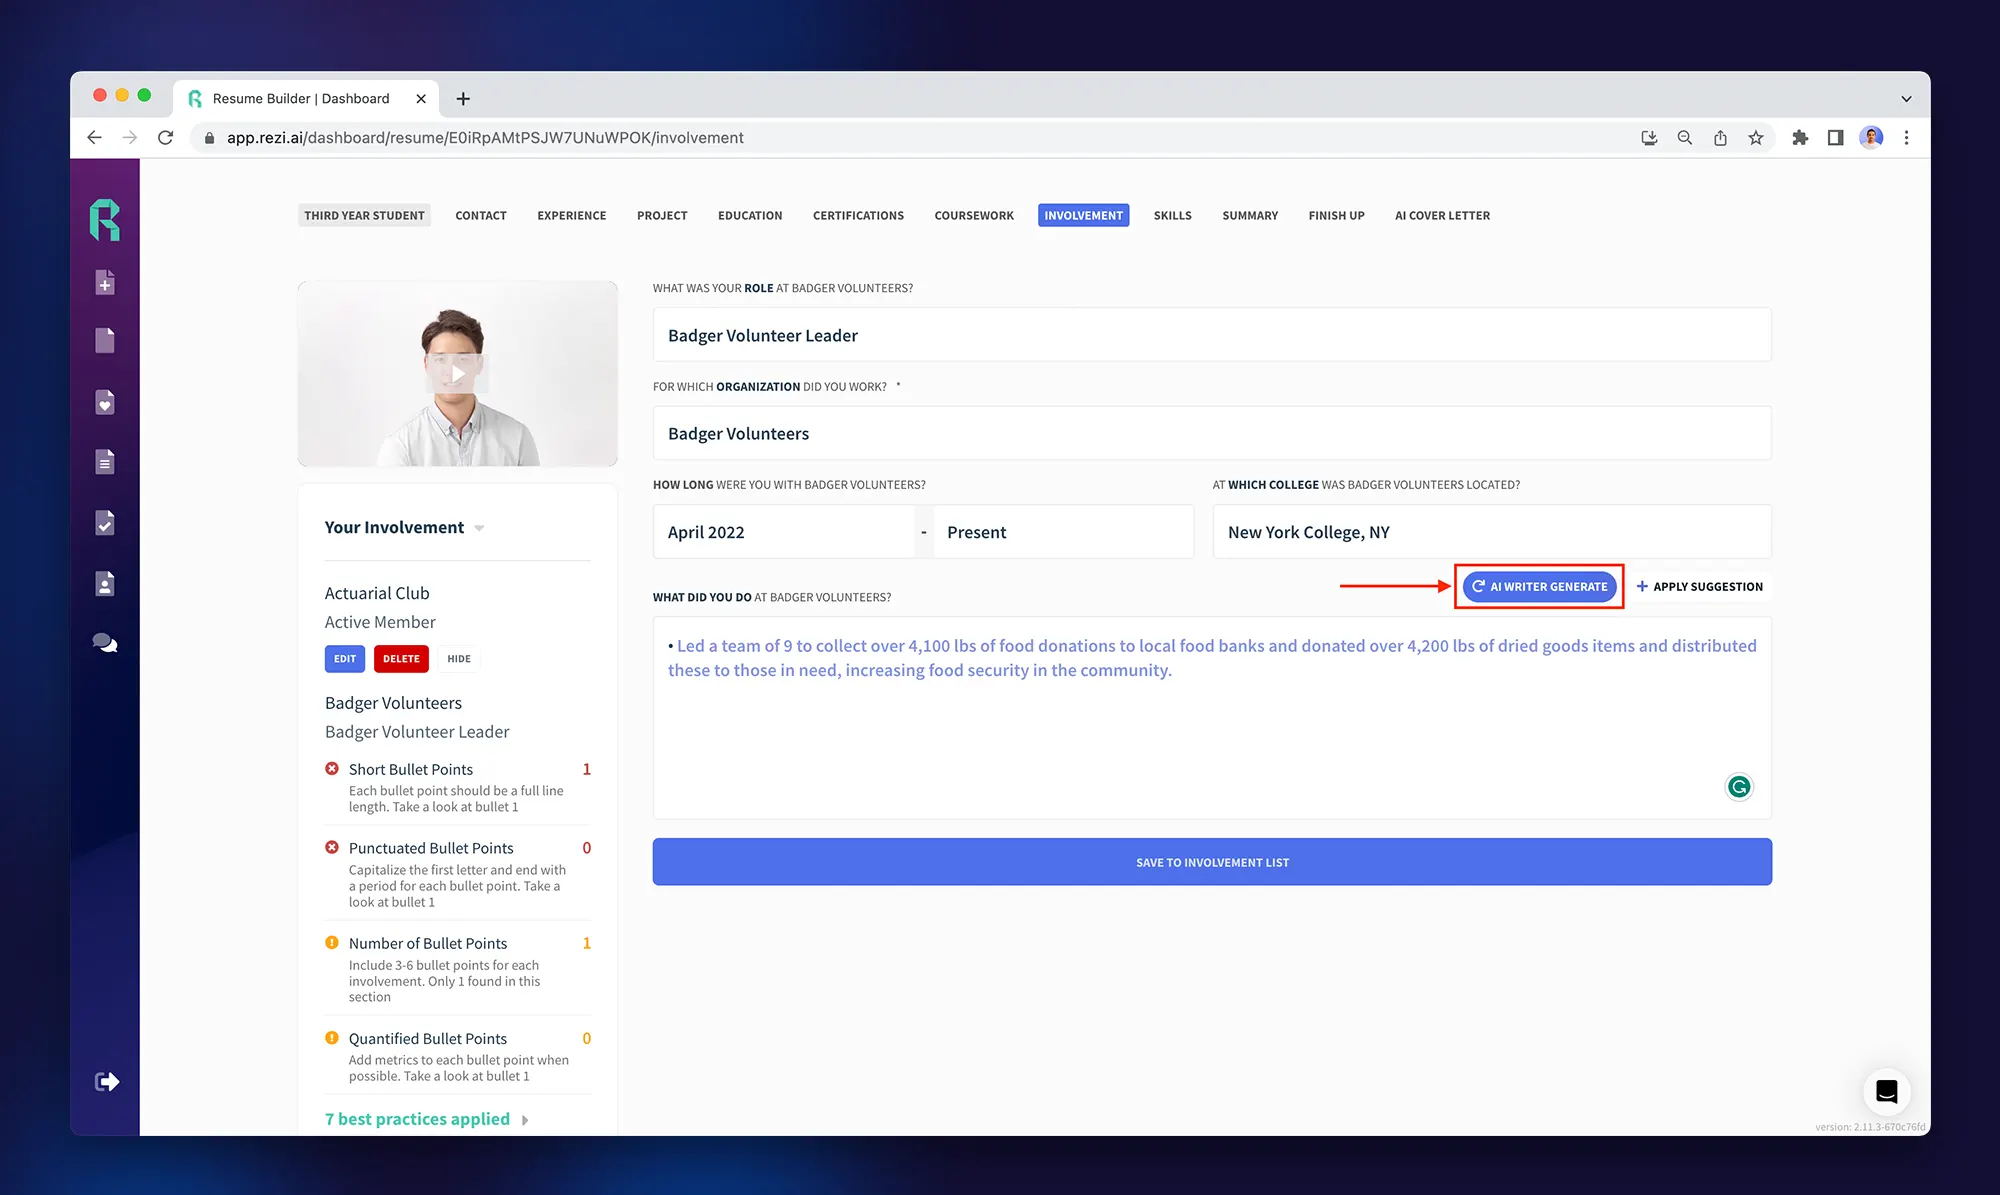2000x1195 pixels.
Task: Expand the 7 best practices applied list
Action: point(427,1119)
